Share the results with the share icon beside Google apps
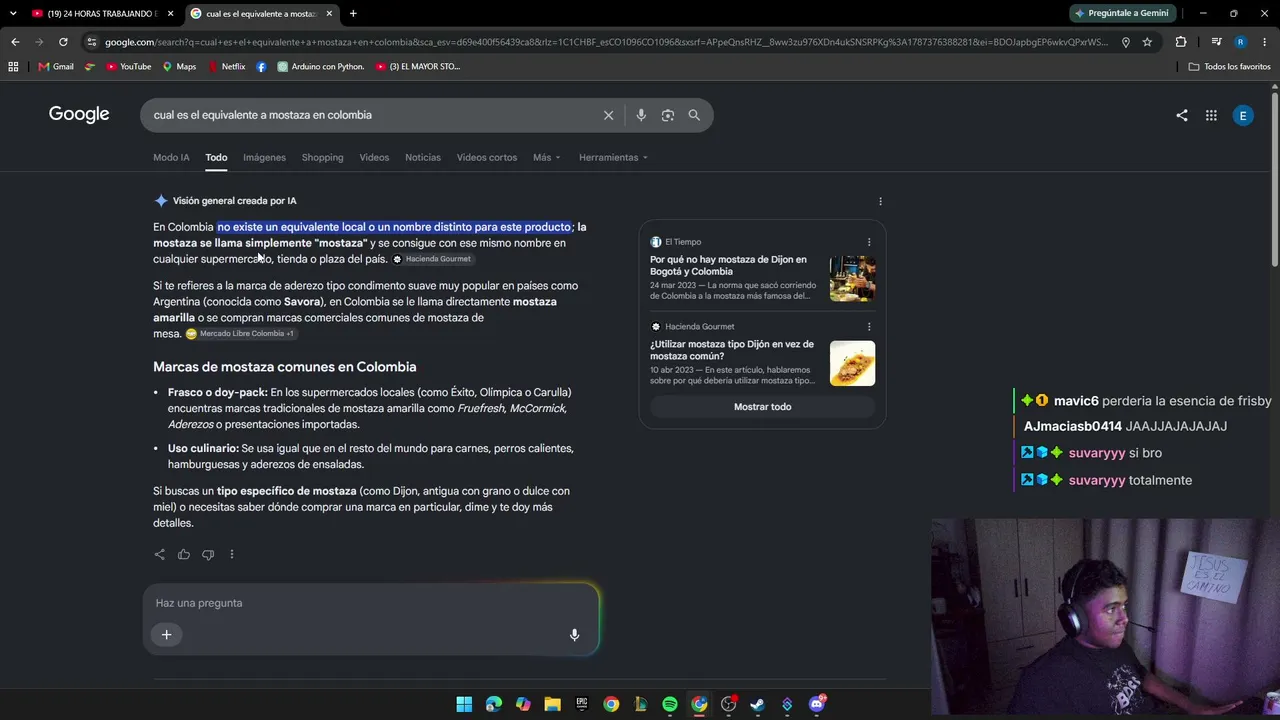 click(1182, 115)
